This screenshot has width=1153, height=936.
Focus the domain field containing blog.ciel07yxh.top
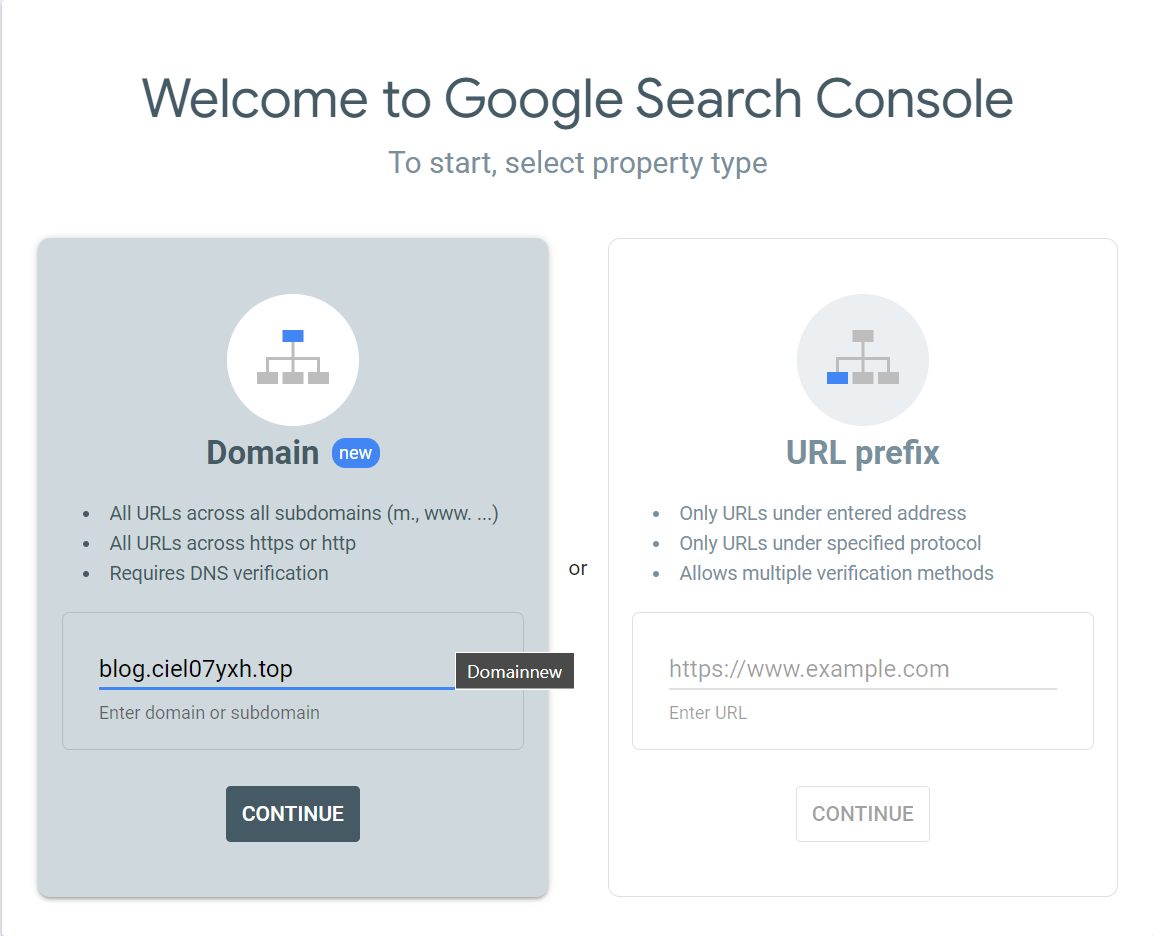(x=275, y=669)
